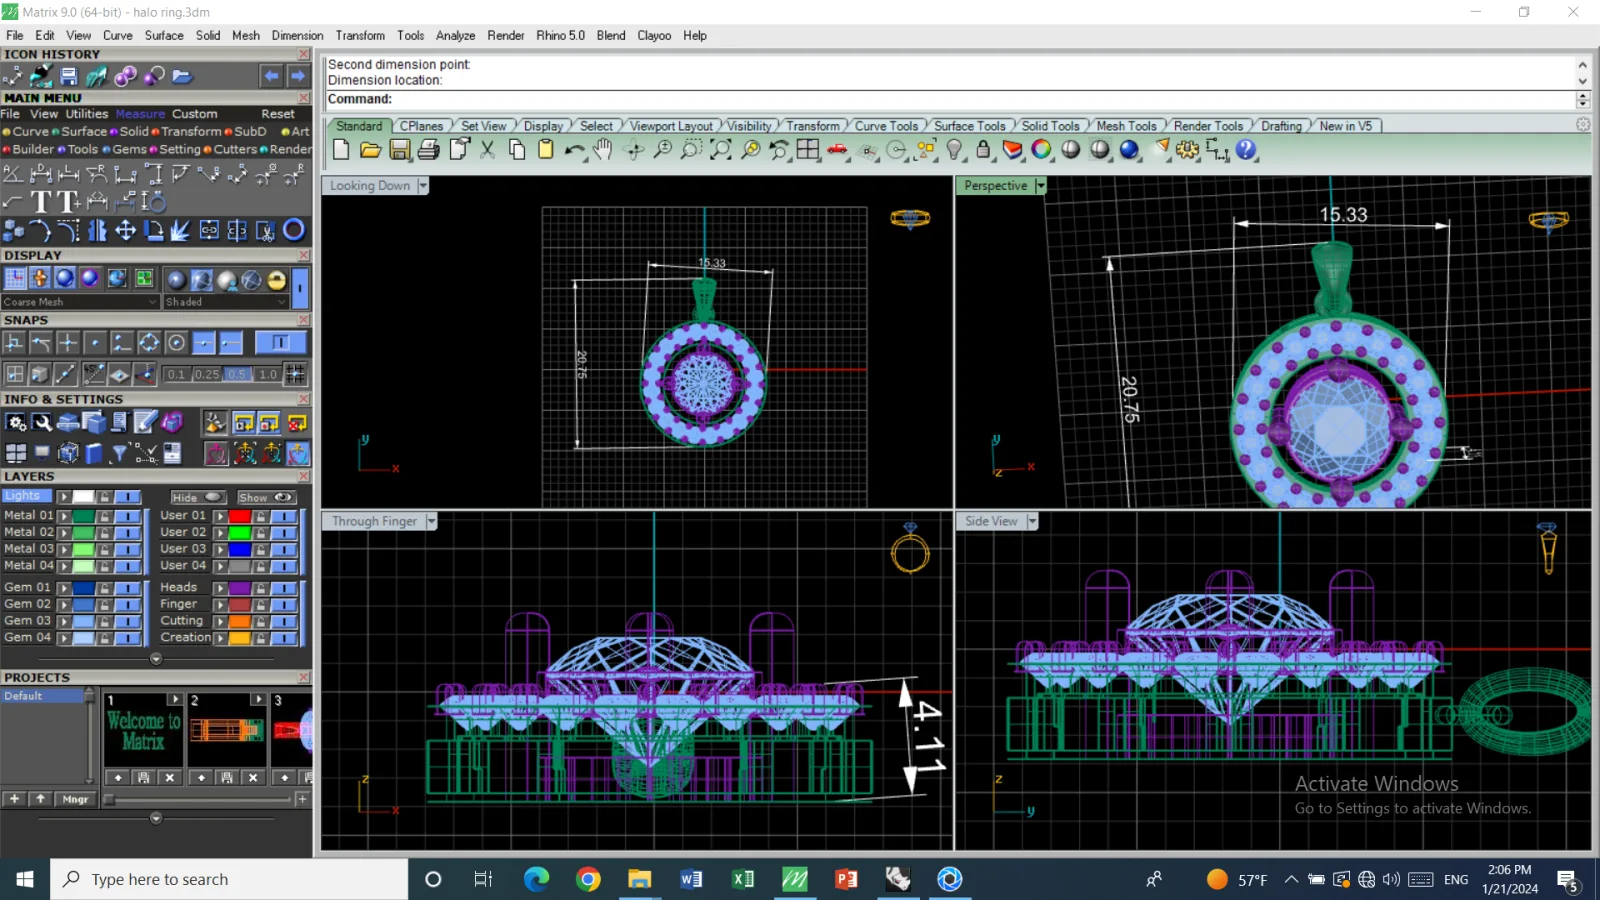Toggle the Metal 01 layer on/off switch
Viewport: 1600px width, 900px height.
pos(127,516)
